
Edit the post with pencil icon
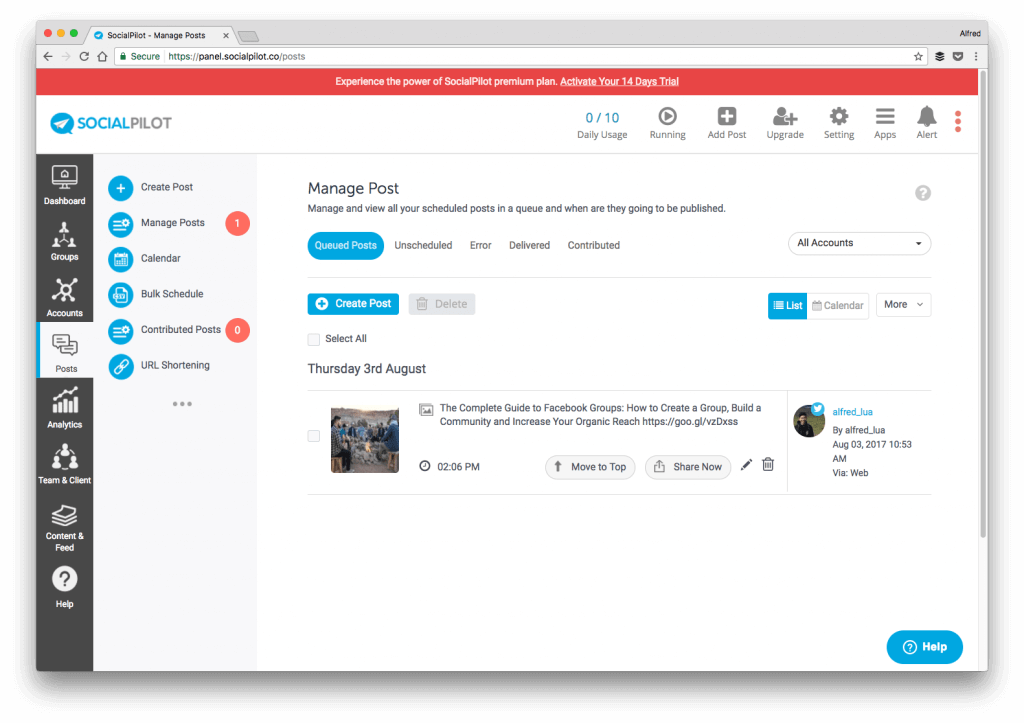(x=746, y=465)
